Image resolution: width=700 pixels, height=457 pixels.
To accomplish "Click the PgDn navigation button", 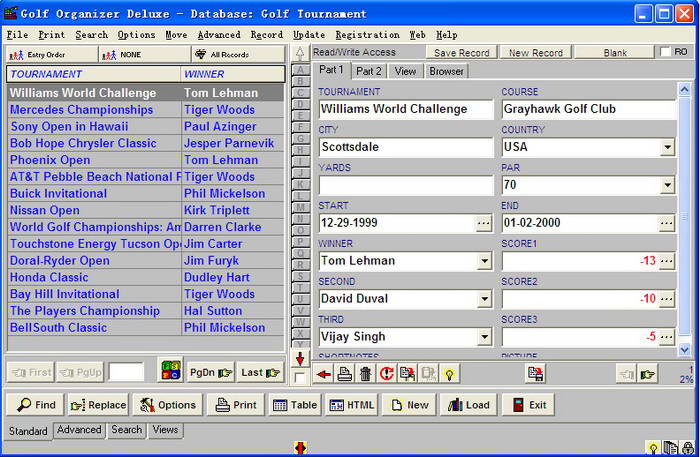I will [x=211, y=372].
